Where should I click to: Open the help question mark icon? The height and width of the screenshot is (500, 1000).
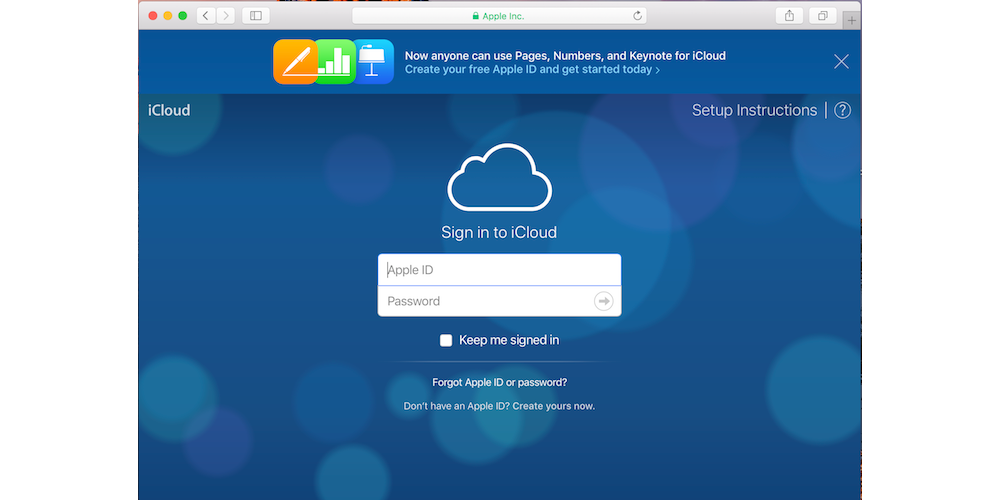[x=842, y=110]
